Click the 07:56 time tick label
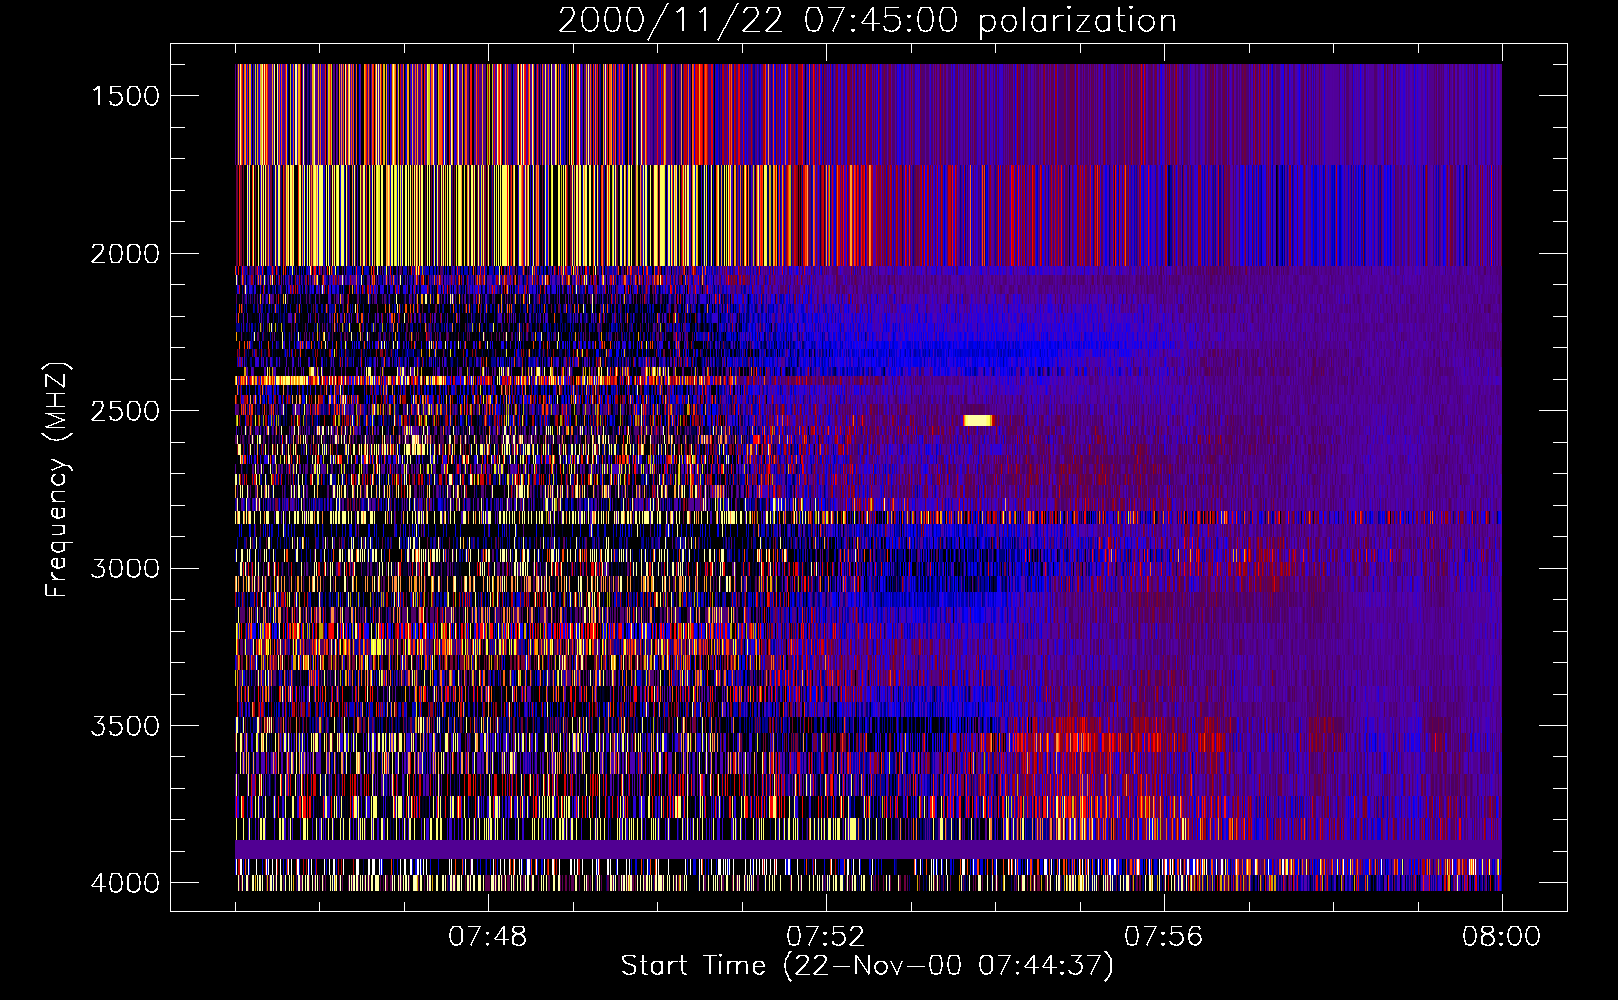Image resolution: width=1618 pixels, height=1000 pixels. point(1164,937)
